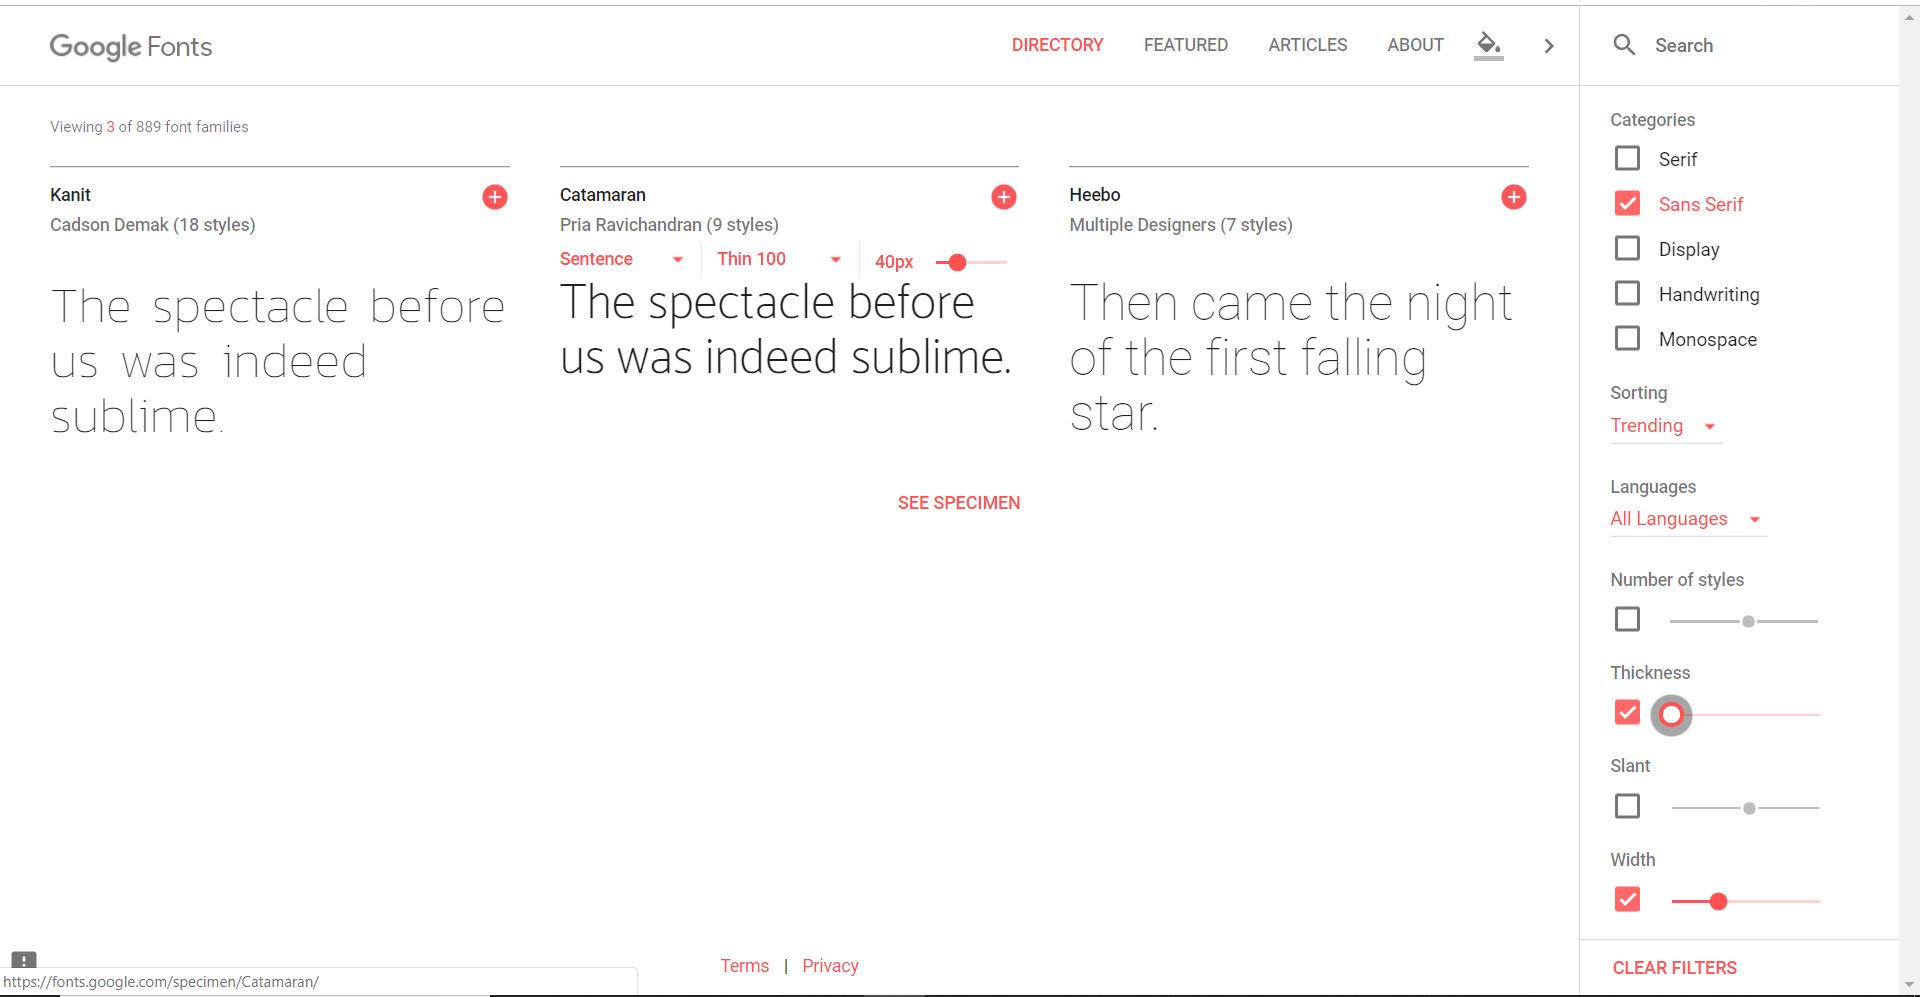Open the All Languages dropdown
Viewport: 1920px width, 997px height.
(x=1686, y=518)
